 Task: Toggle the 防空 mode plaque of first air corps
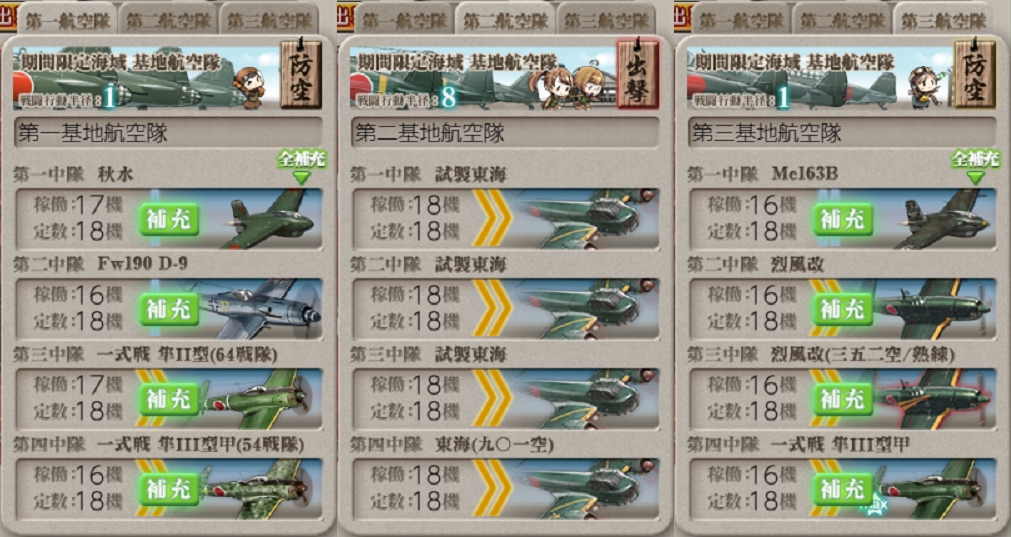click(300, 74)
